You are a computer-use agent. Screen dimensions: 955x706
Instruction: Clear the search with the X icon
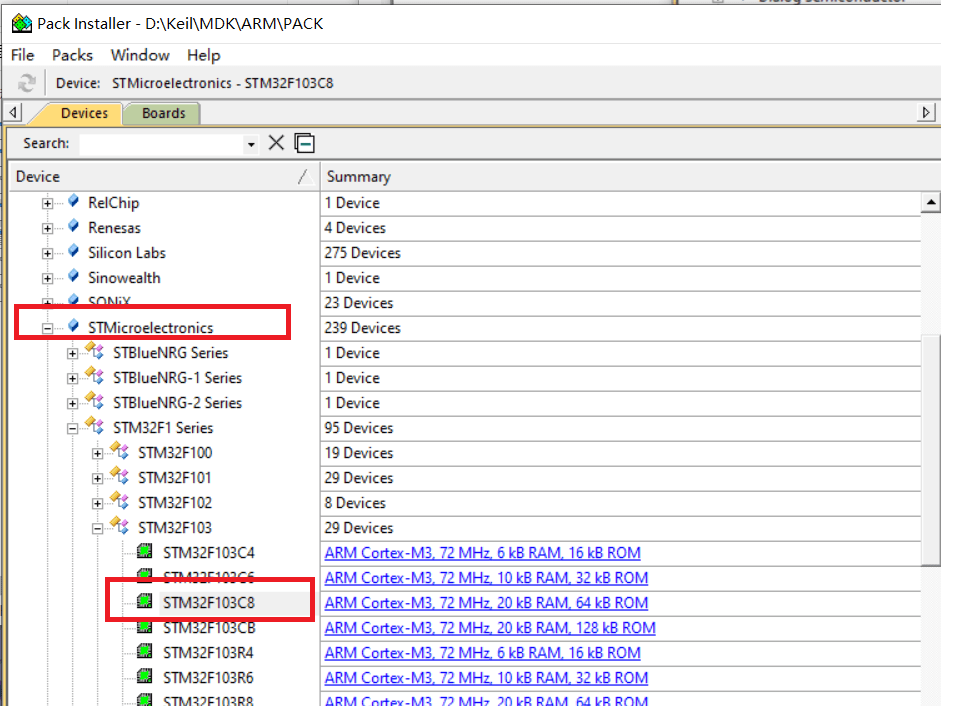pos(276,143)
